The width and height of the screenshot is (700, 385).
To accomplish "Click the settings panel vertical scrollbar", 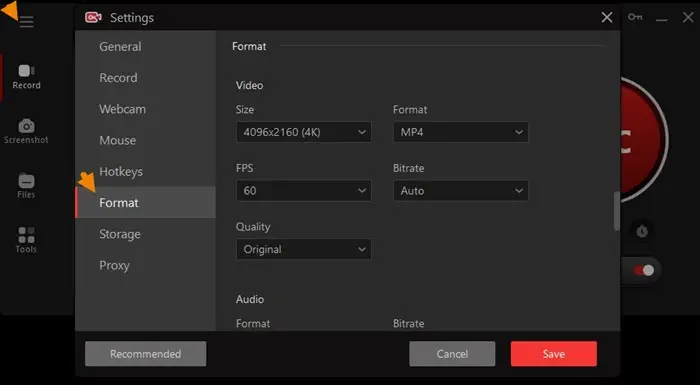I will pyautogui.click(x=617, y=211).
